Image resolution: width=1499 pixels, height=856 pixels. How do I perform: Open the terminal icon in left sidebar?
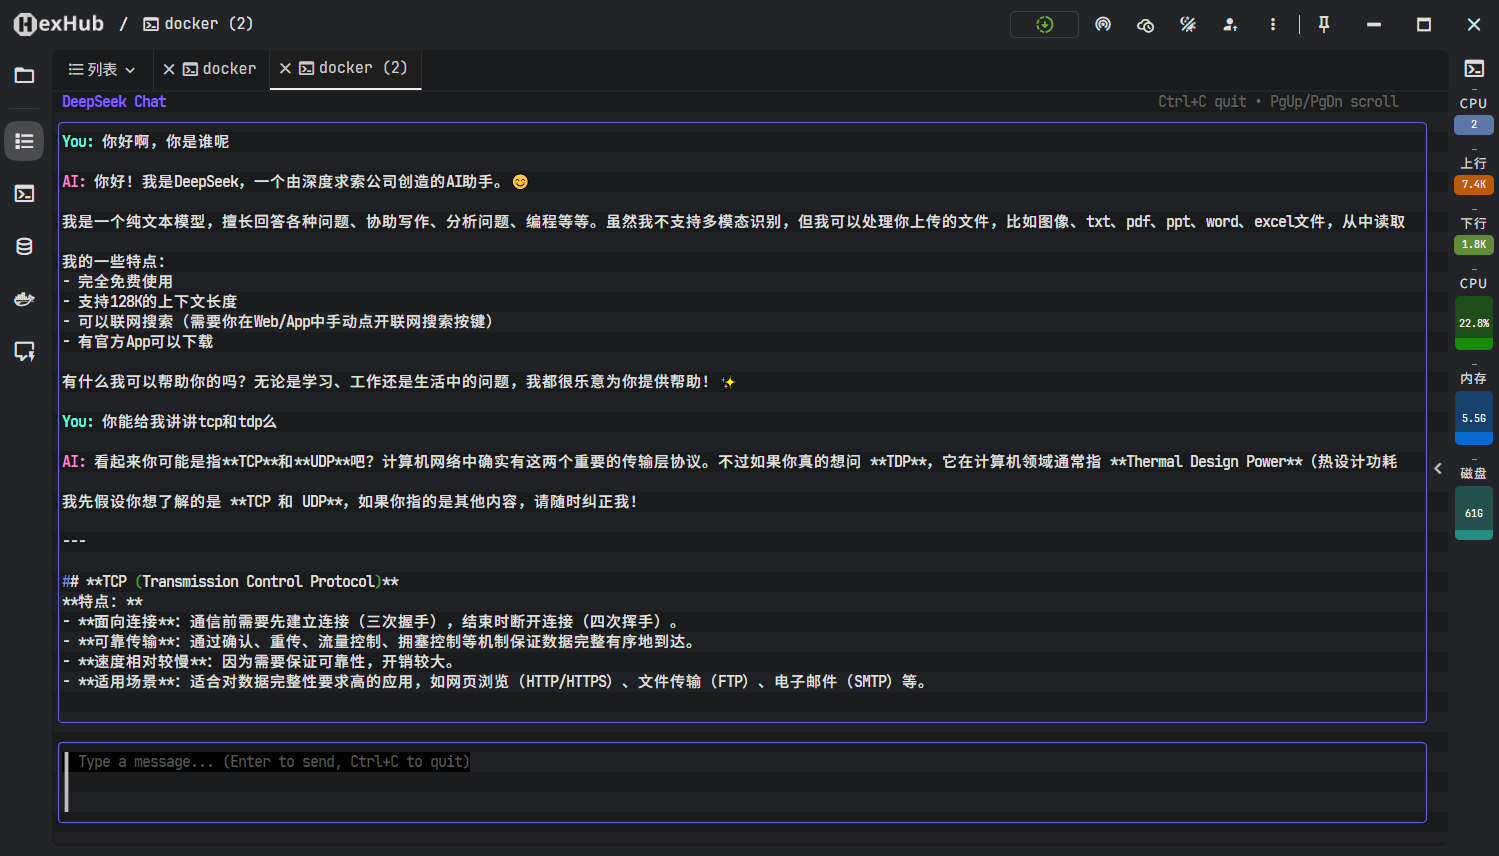coord(24,193)
